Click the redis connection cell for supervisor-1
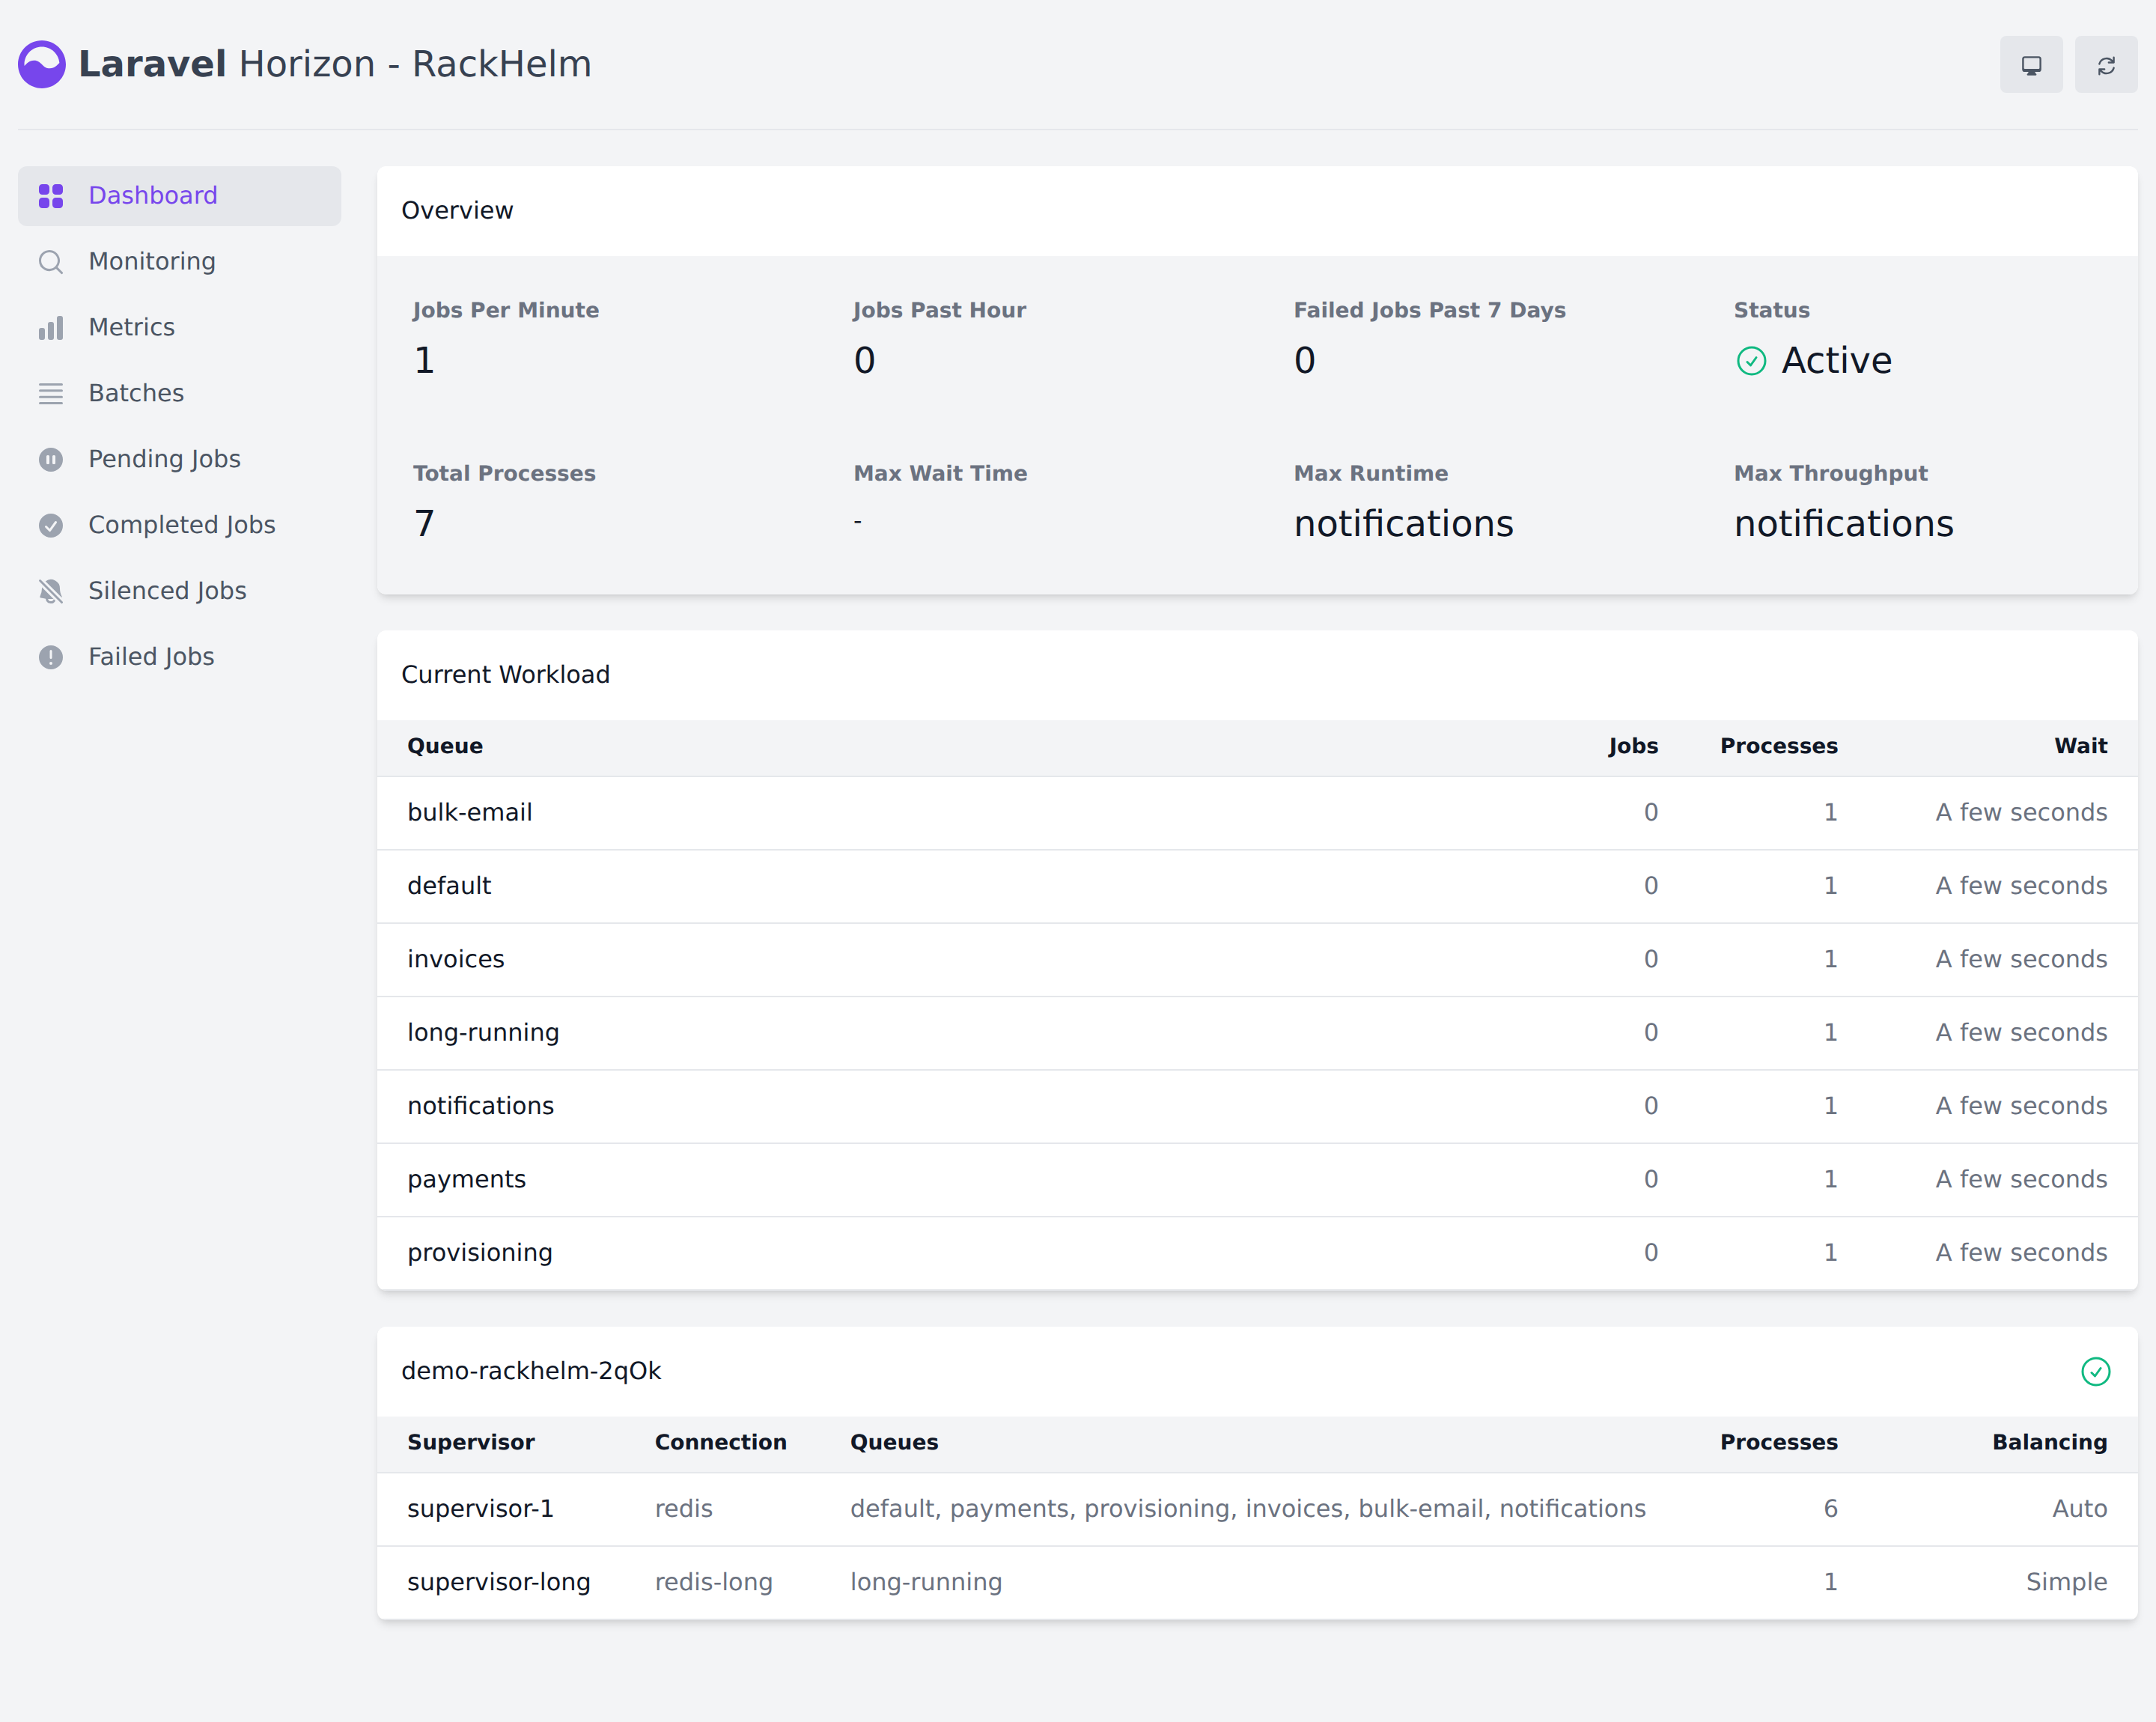The width and height of the screenshot is (2156, 1722). 684,1509
